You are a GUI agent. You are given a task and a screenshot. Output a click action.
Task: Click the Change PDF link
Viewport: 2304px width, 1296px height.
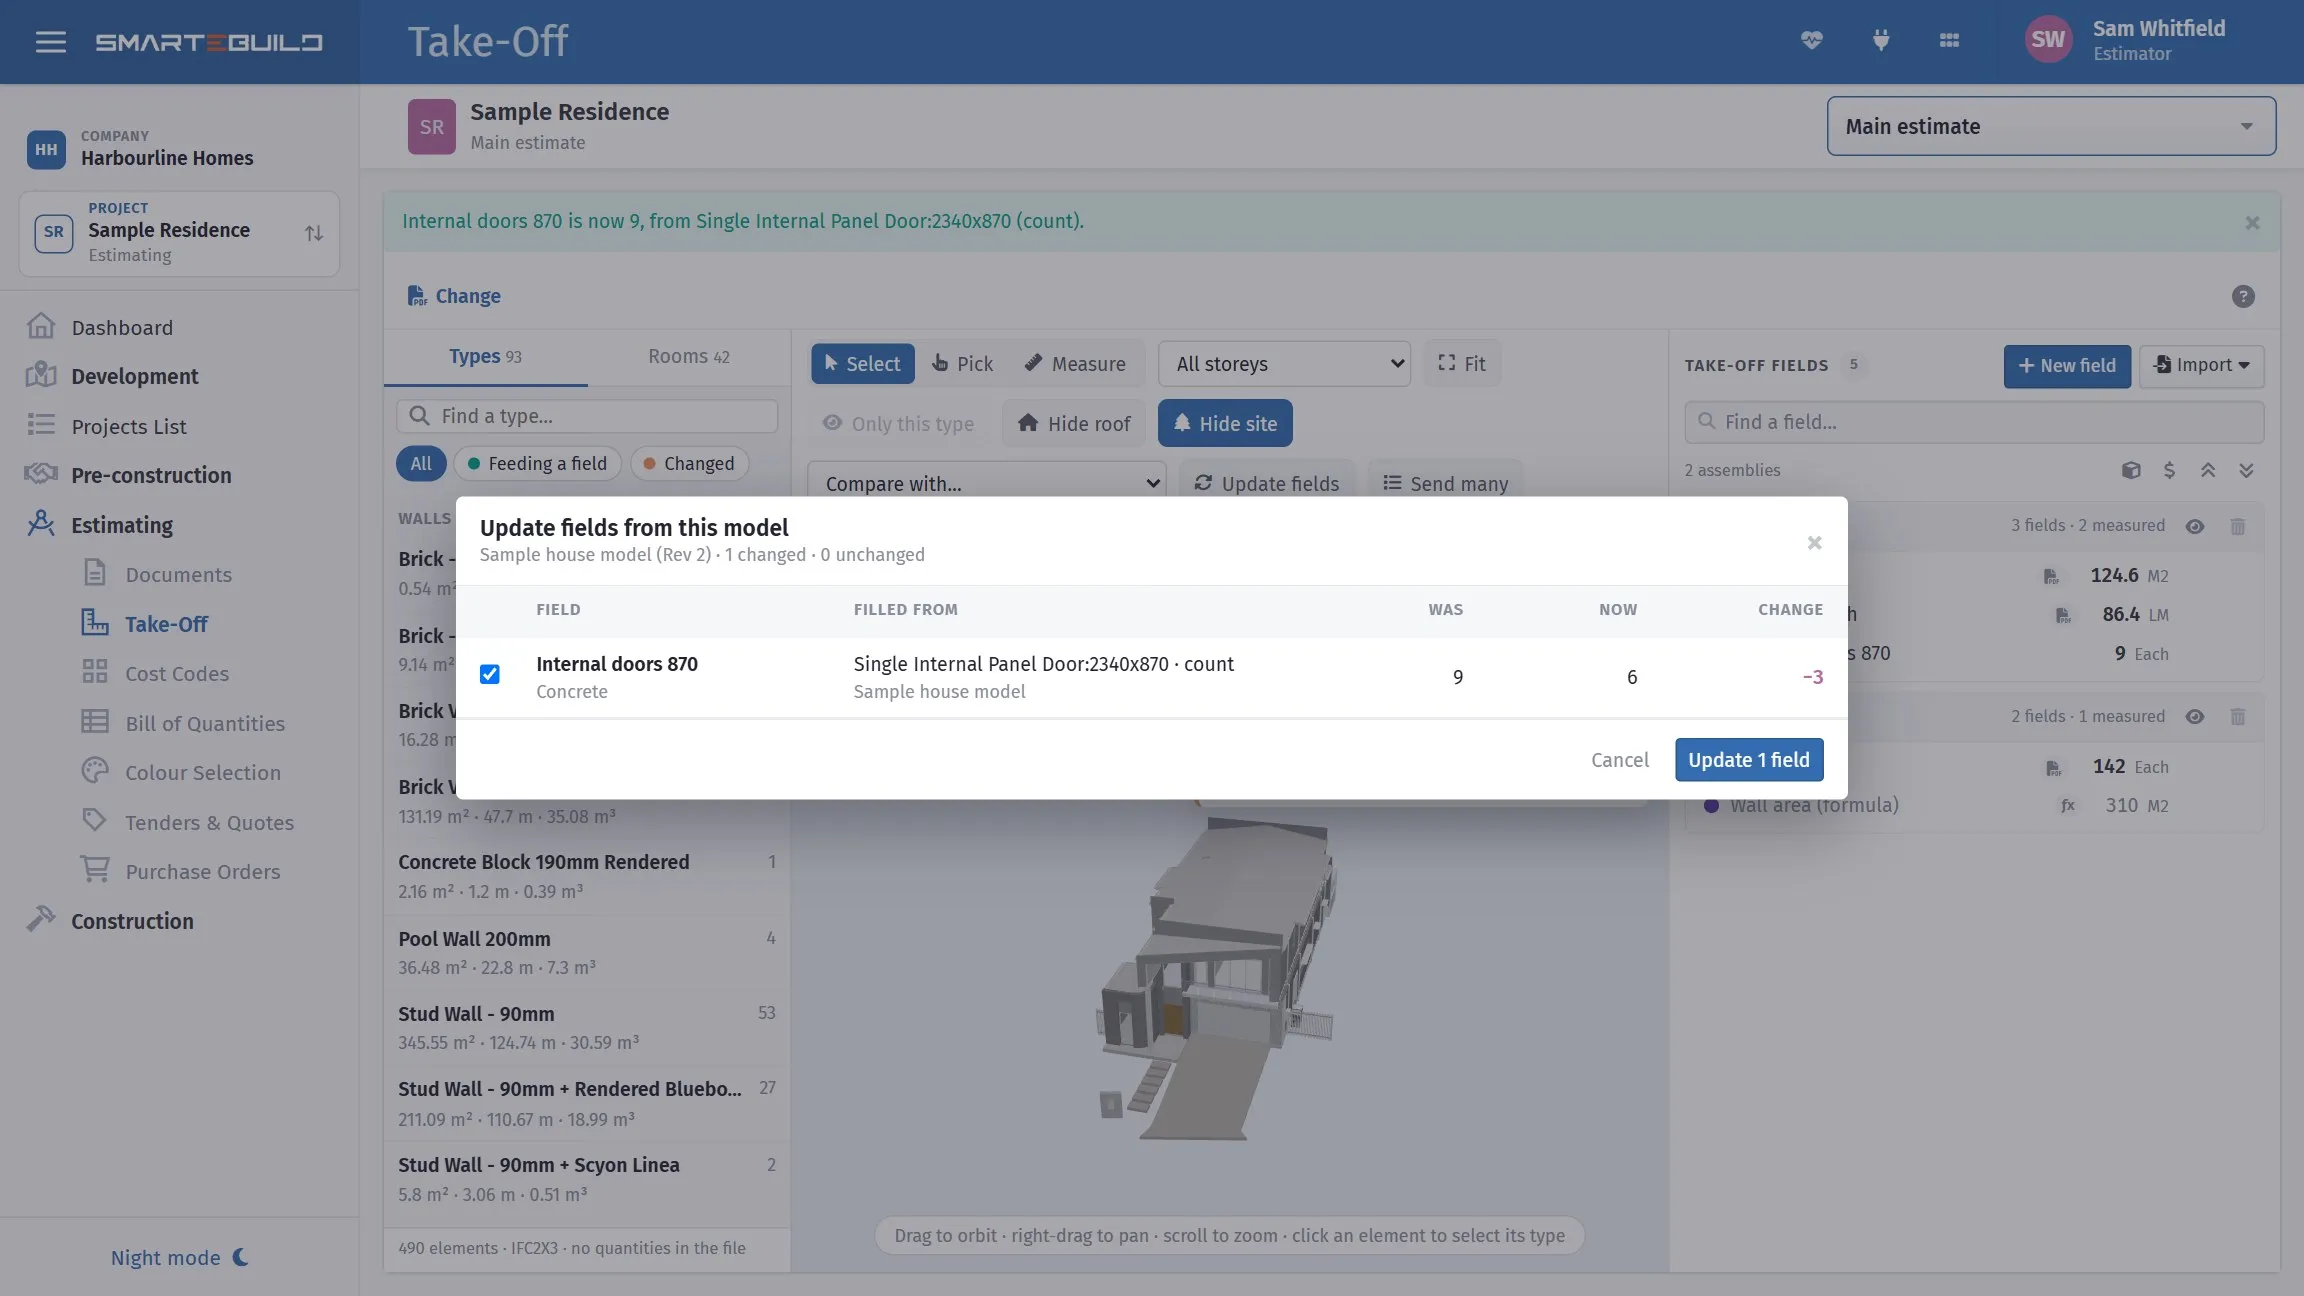(454, 296)
